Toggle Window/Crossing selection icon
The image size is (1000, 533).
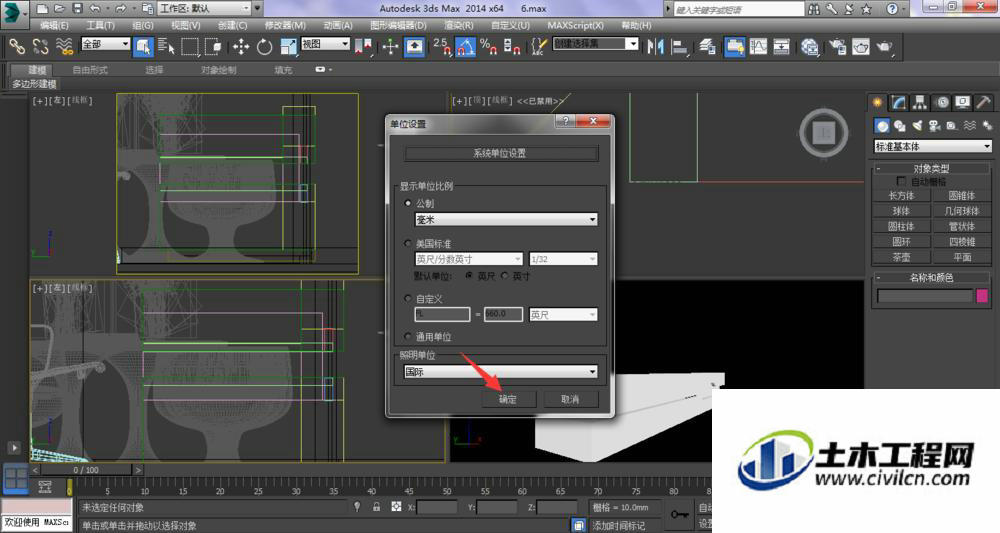213,47
